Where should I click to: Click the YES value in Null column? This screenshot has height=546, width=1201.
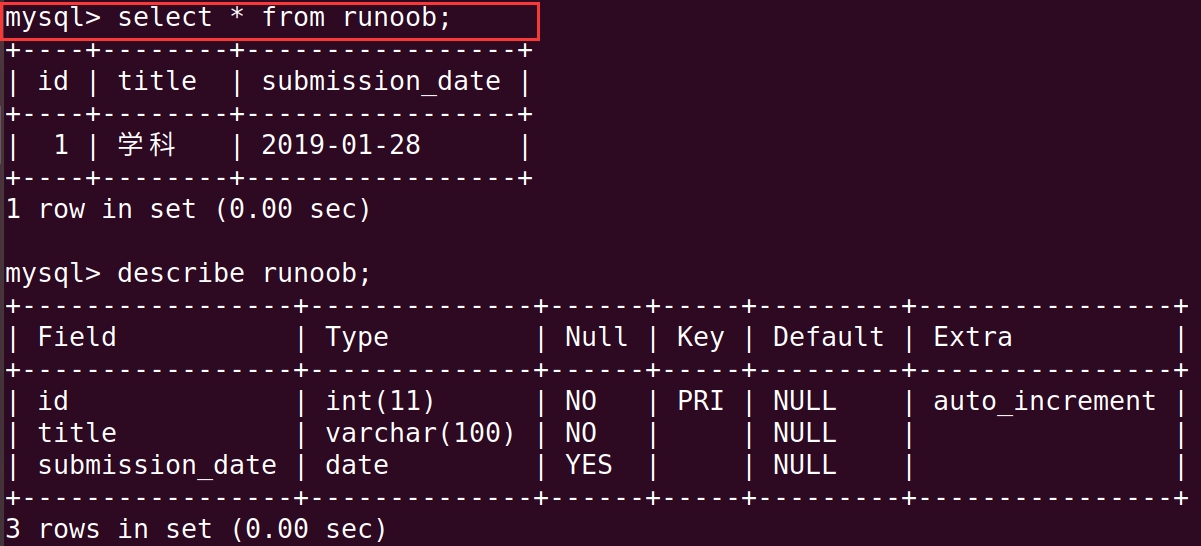click(x=589, y=465)
